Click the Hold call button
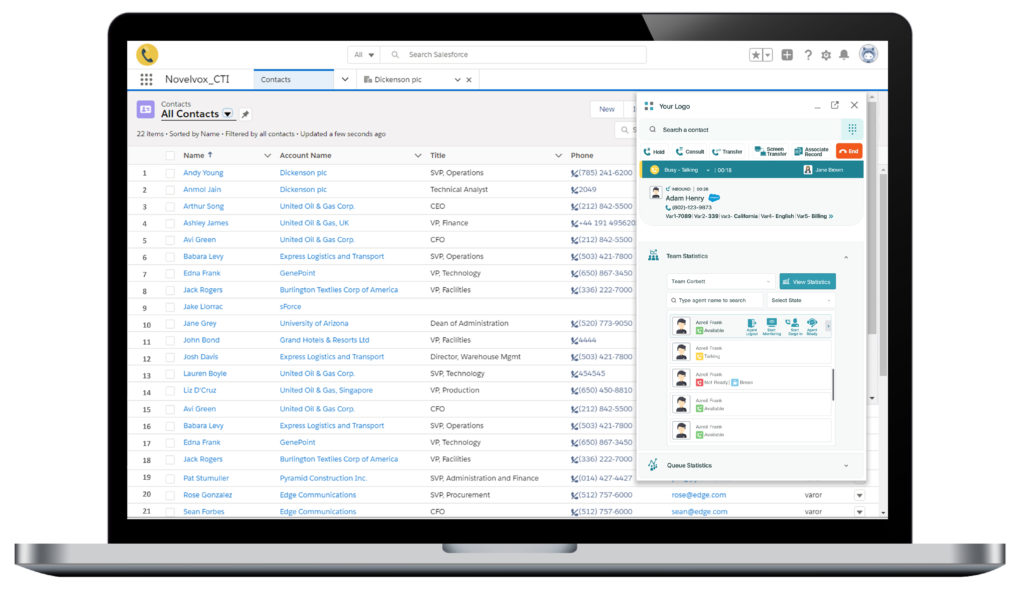This screenshot has width=1024, height=598. [654, 151]
